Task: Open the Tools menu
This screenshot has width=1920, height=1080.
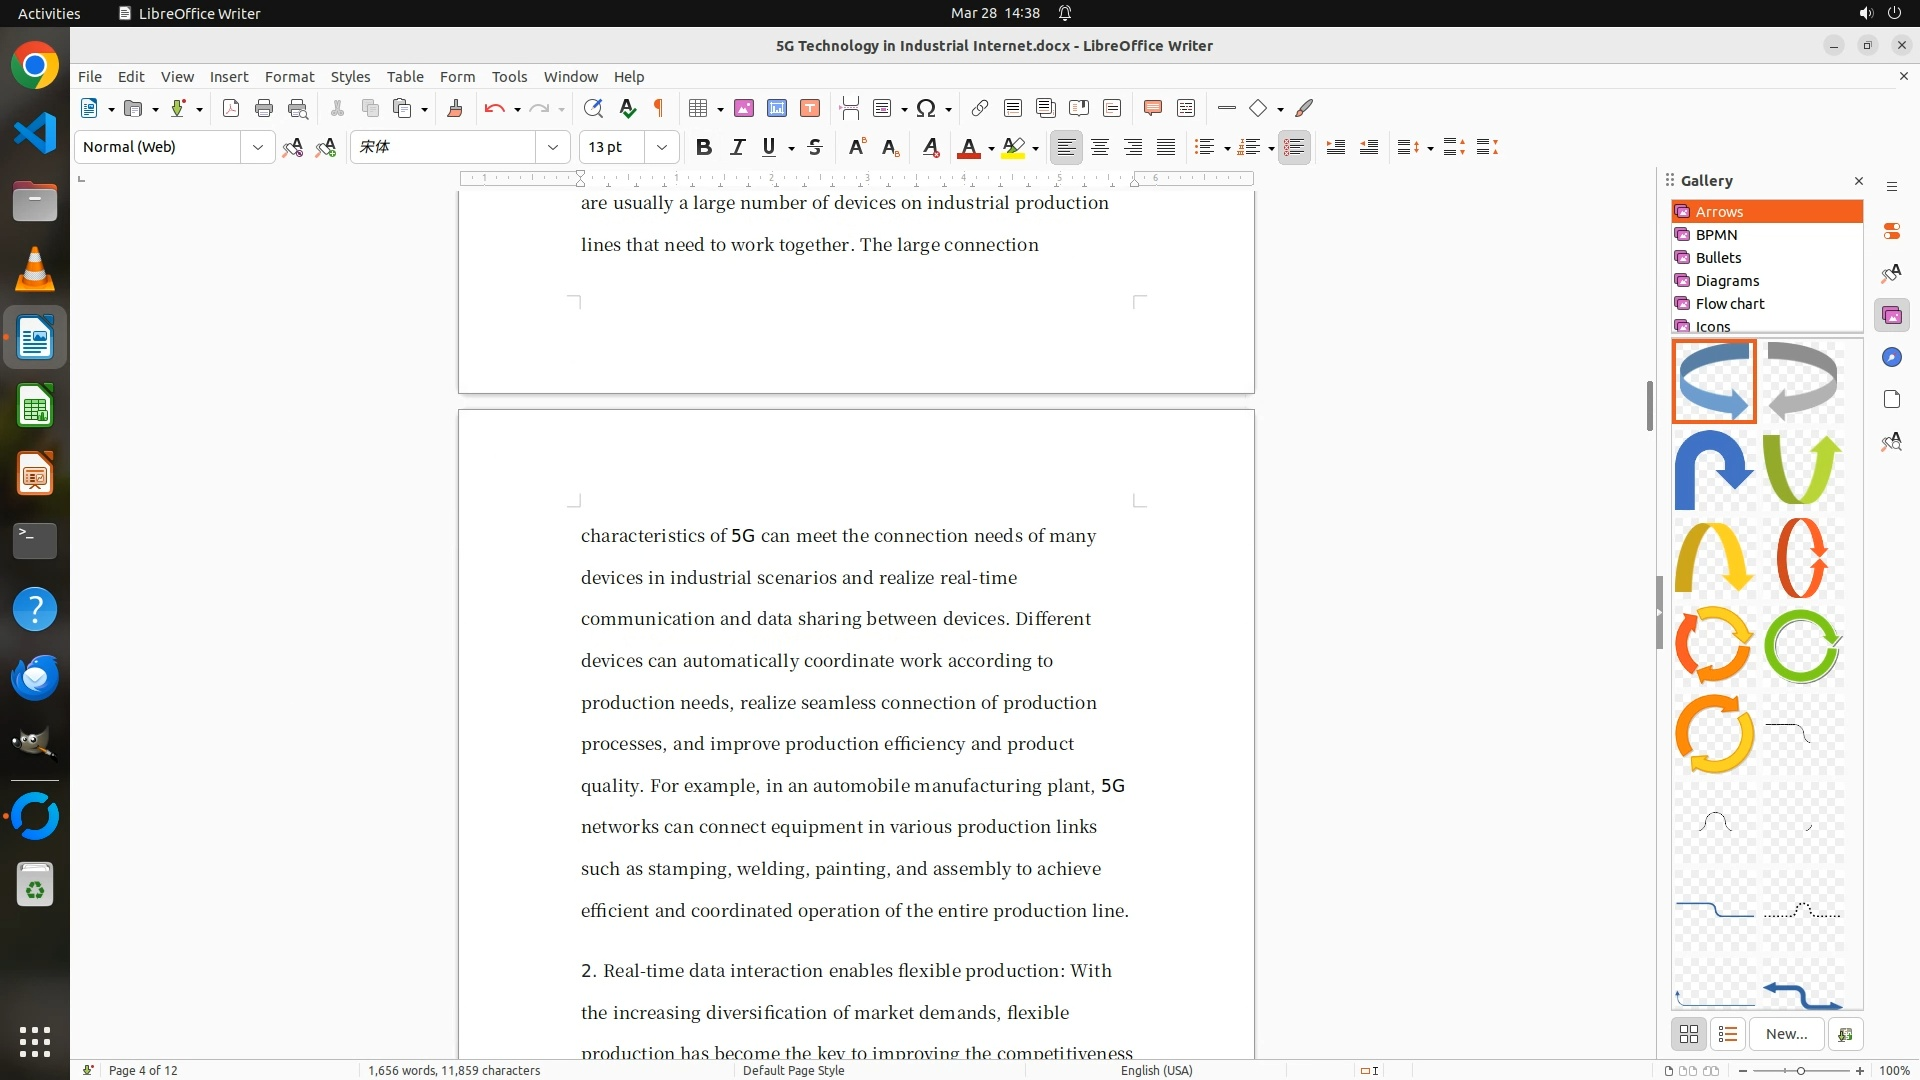Action: (509, 77)
